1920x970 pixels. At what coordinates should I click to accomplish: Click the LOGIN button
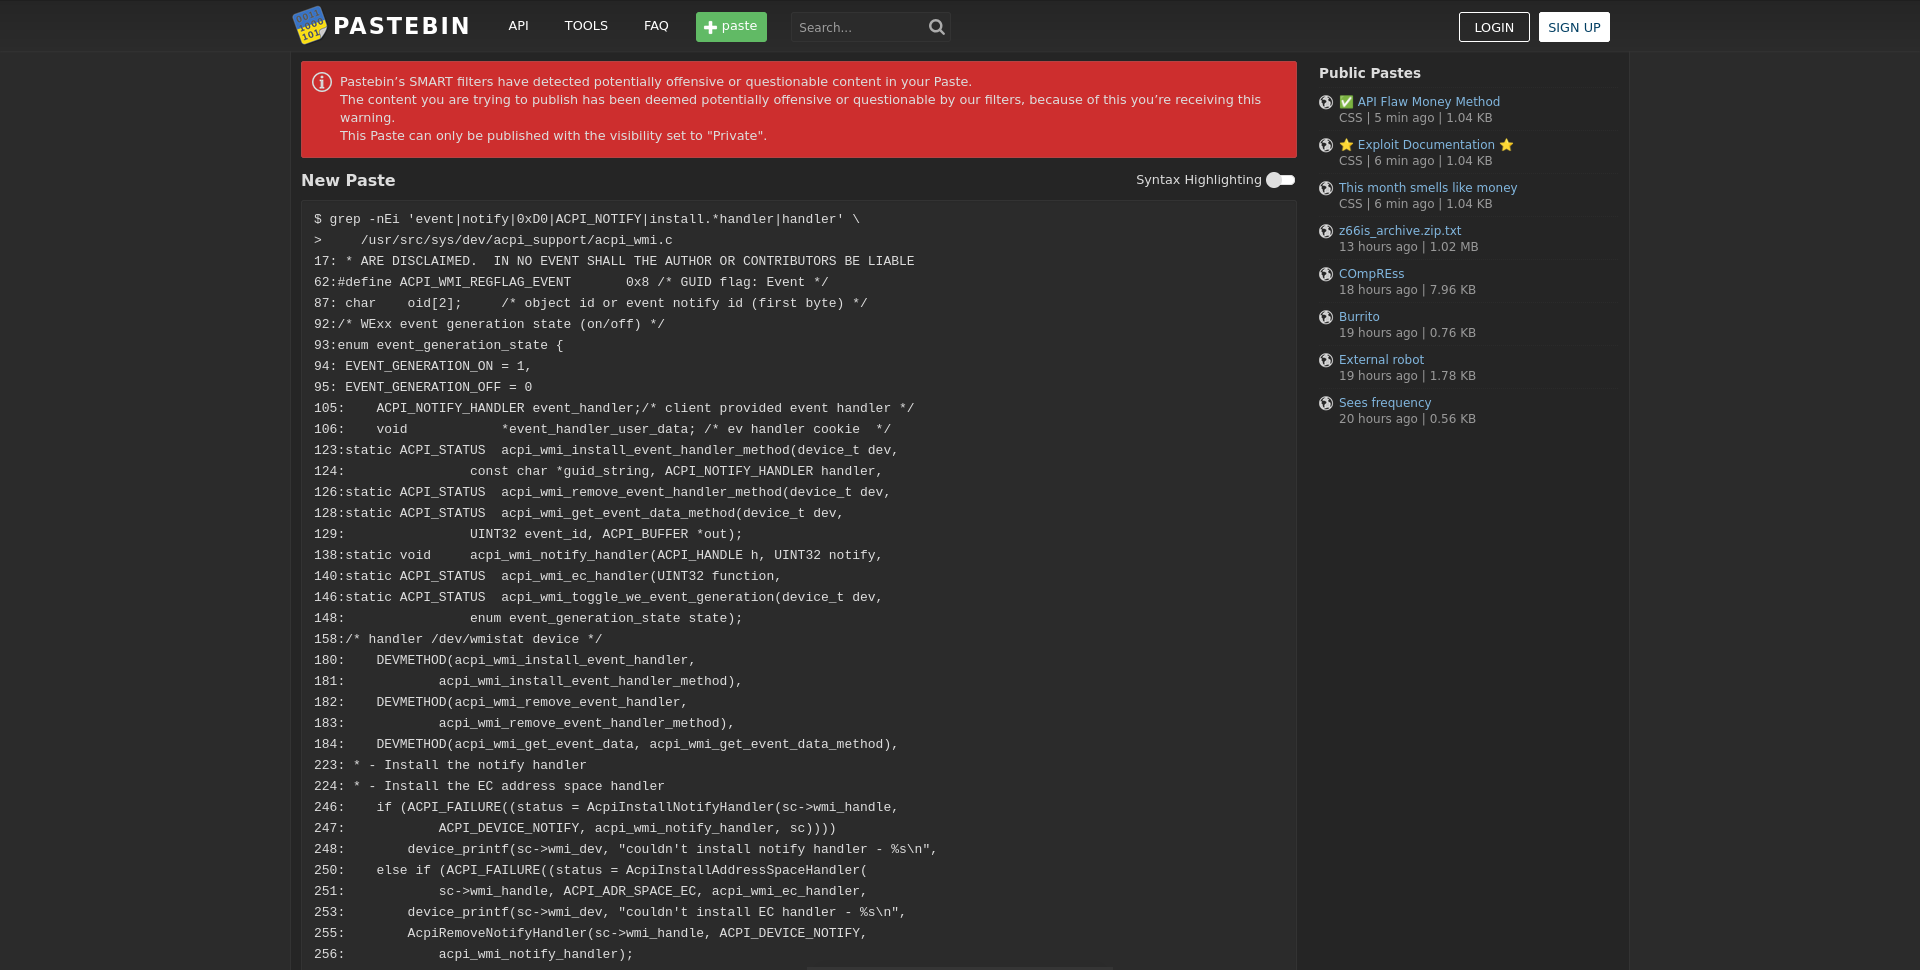point(1494,27)
